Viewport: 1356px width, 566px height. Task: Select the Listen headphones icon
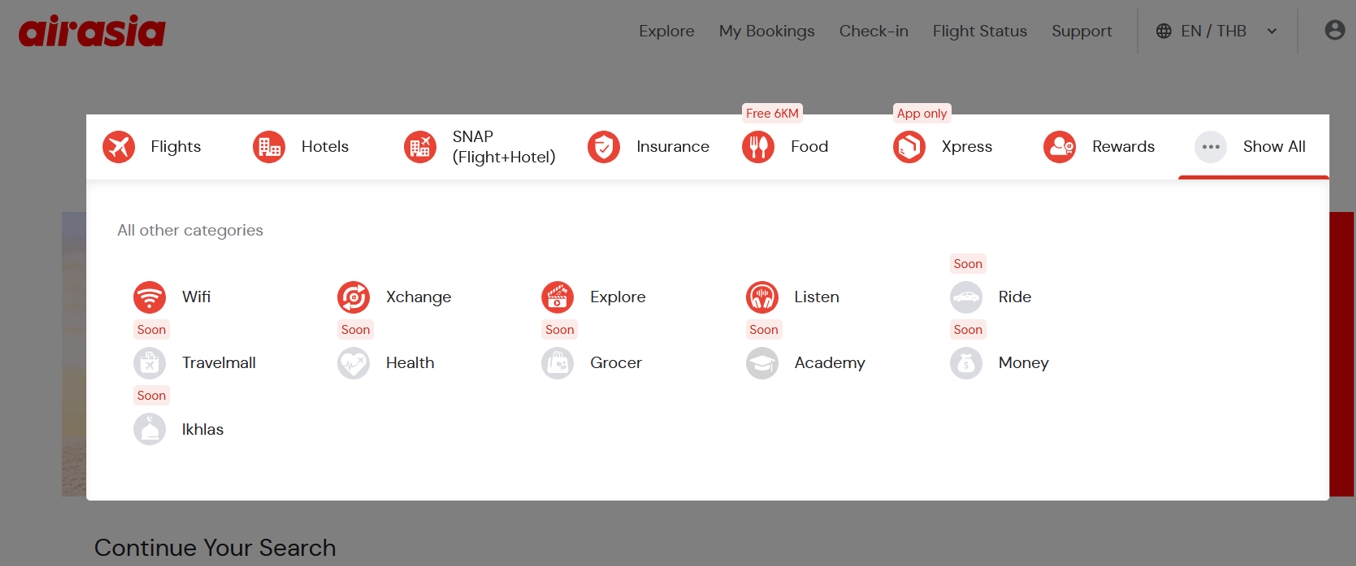(762, 297)
